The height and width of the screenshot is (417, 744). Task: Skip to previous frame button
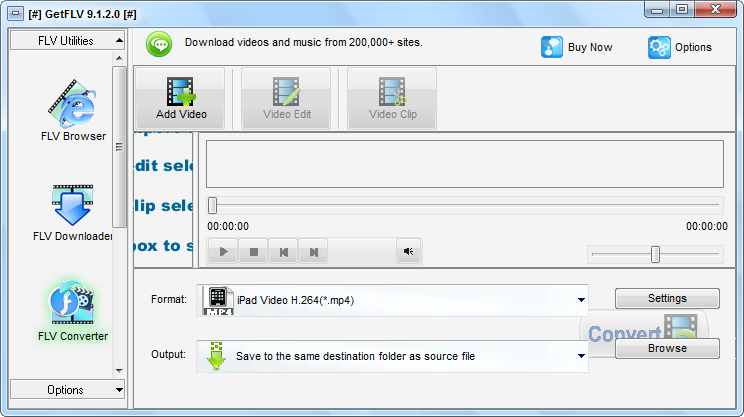(284, 252)
